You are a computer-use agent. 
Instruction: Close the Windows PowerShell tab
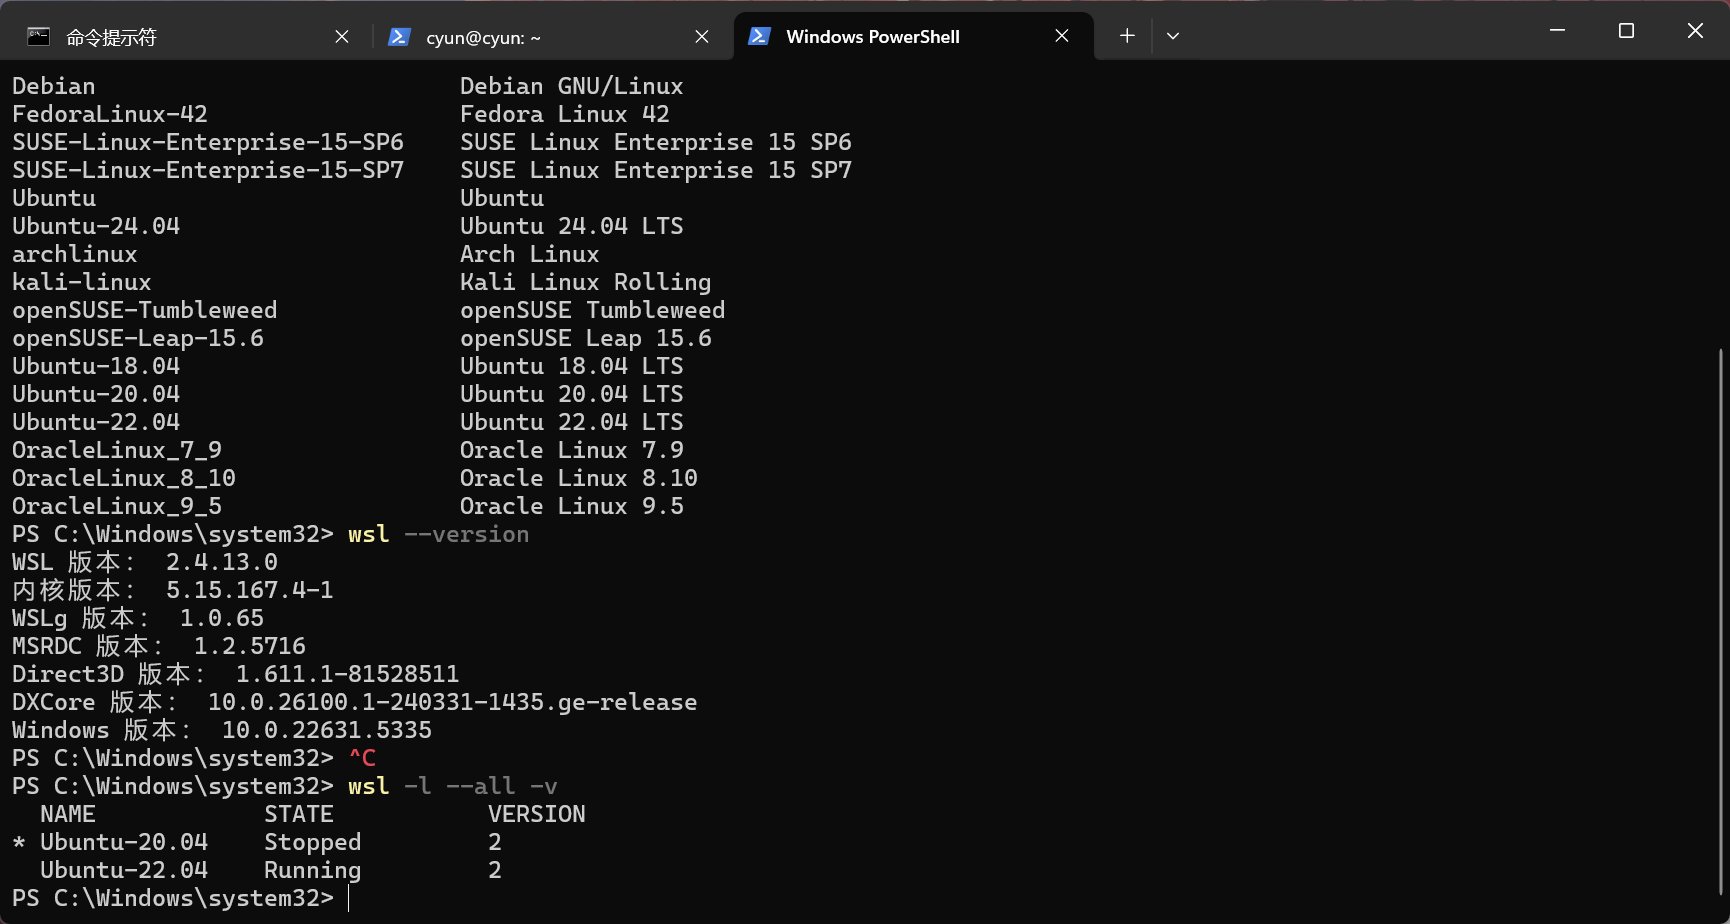(x=1062, y=36)
